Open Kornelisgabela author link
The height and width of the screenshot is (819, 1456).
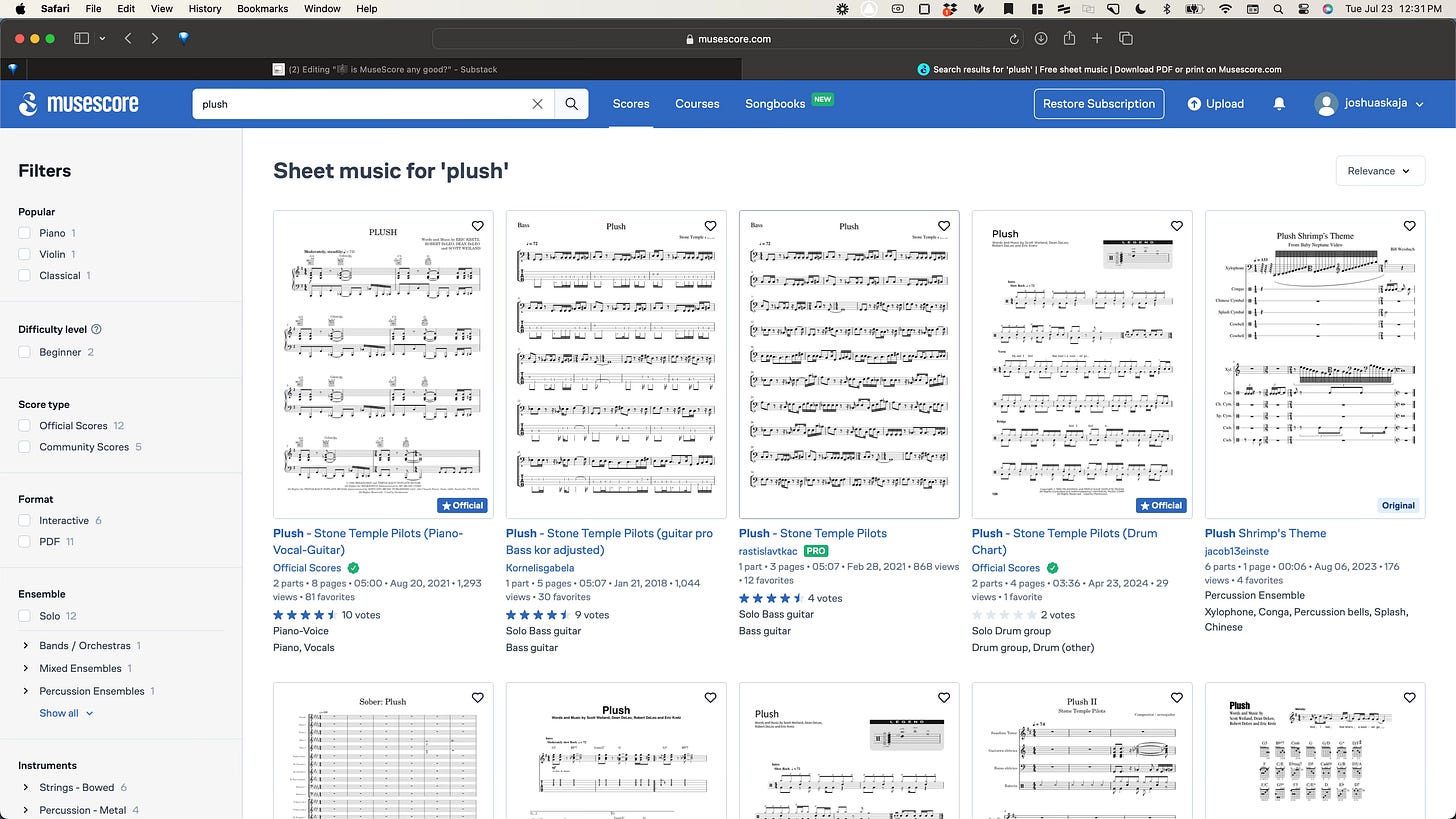540,568
